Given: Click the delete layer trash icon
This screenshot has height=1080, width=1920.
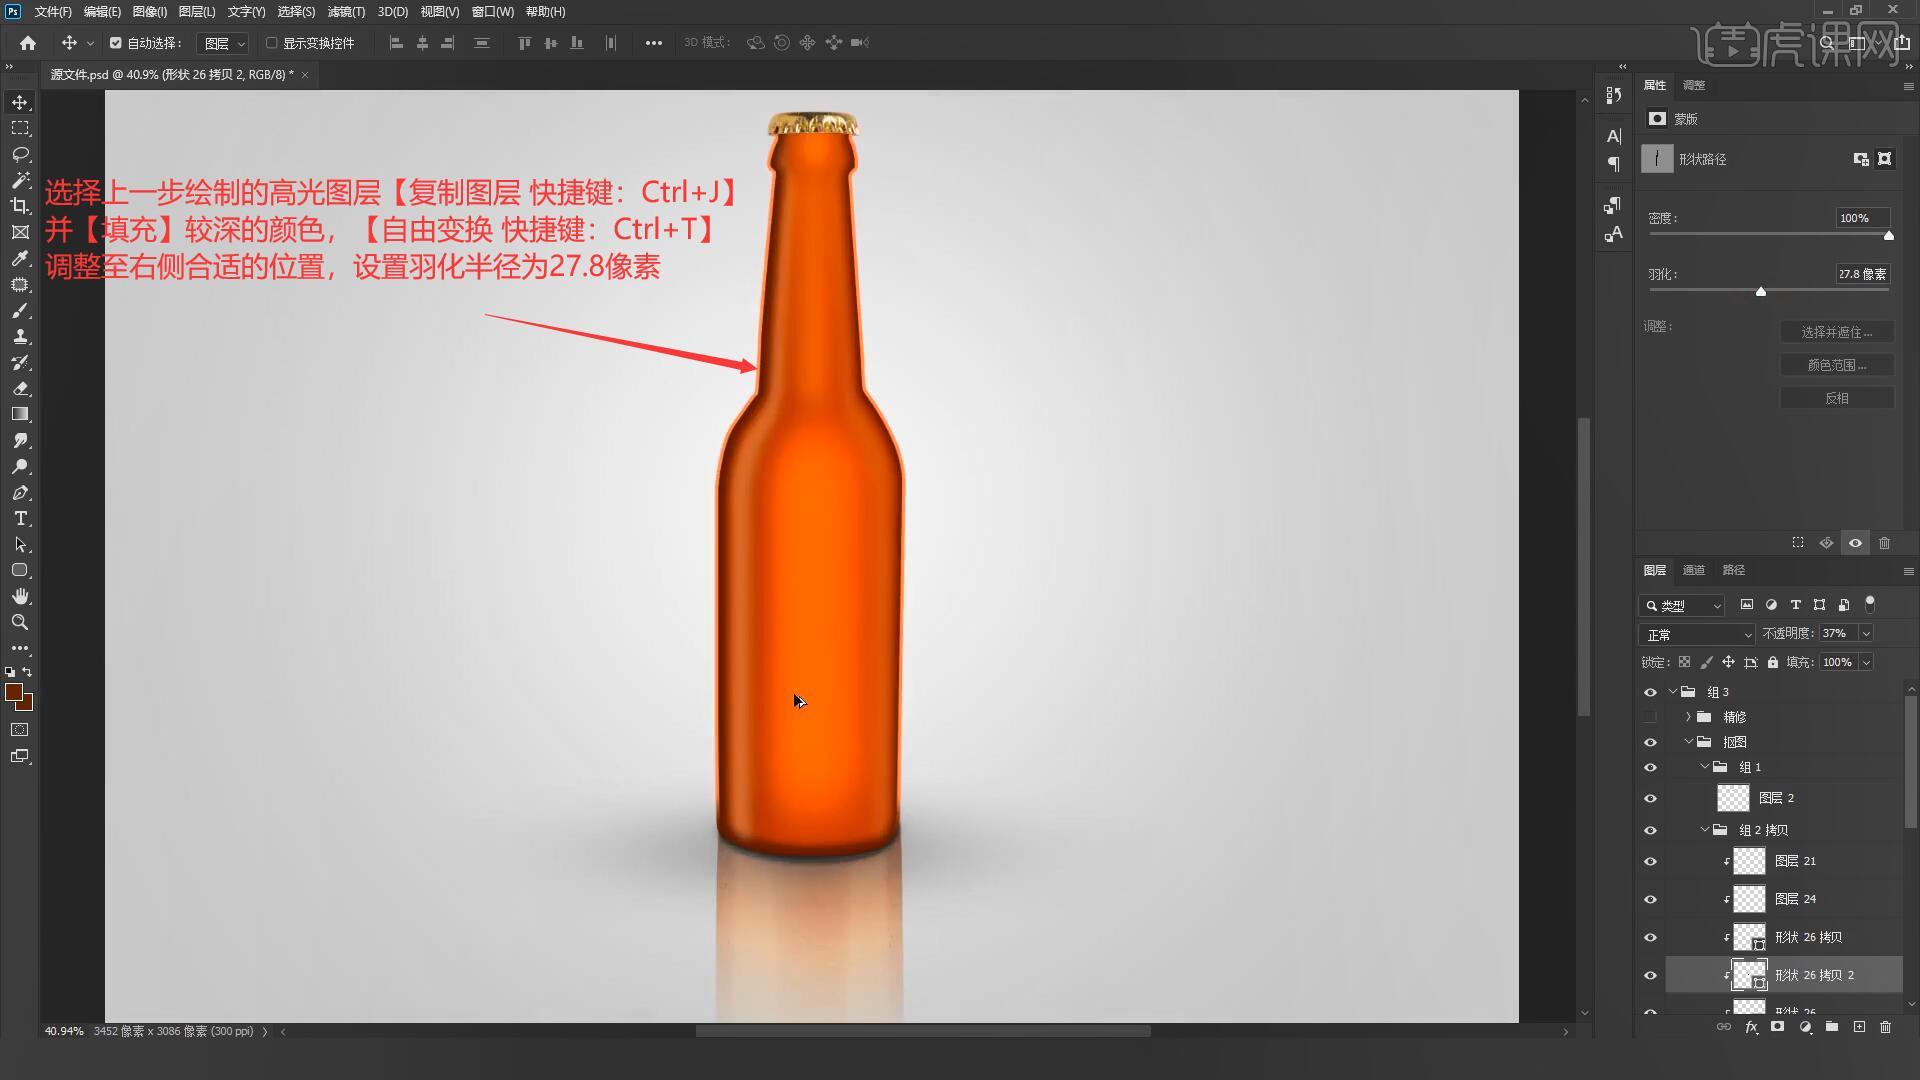Looking at the screenshot, I should tap(1885, 1027).
